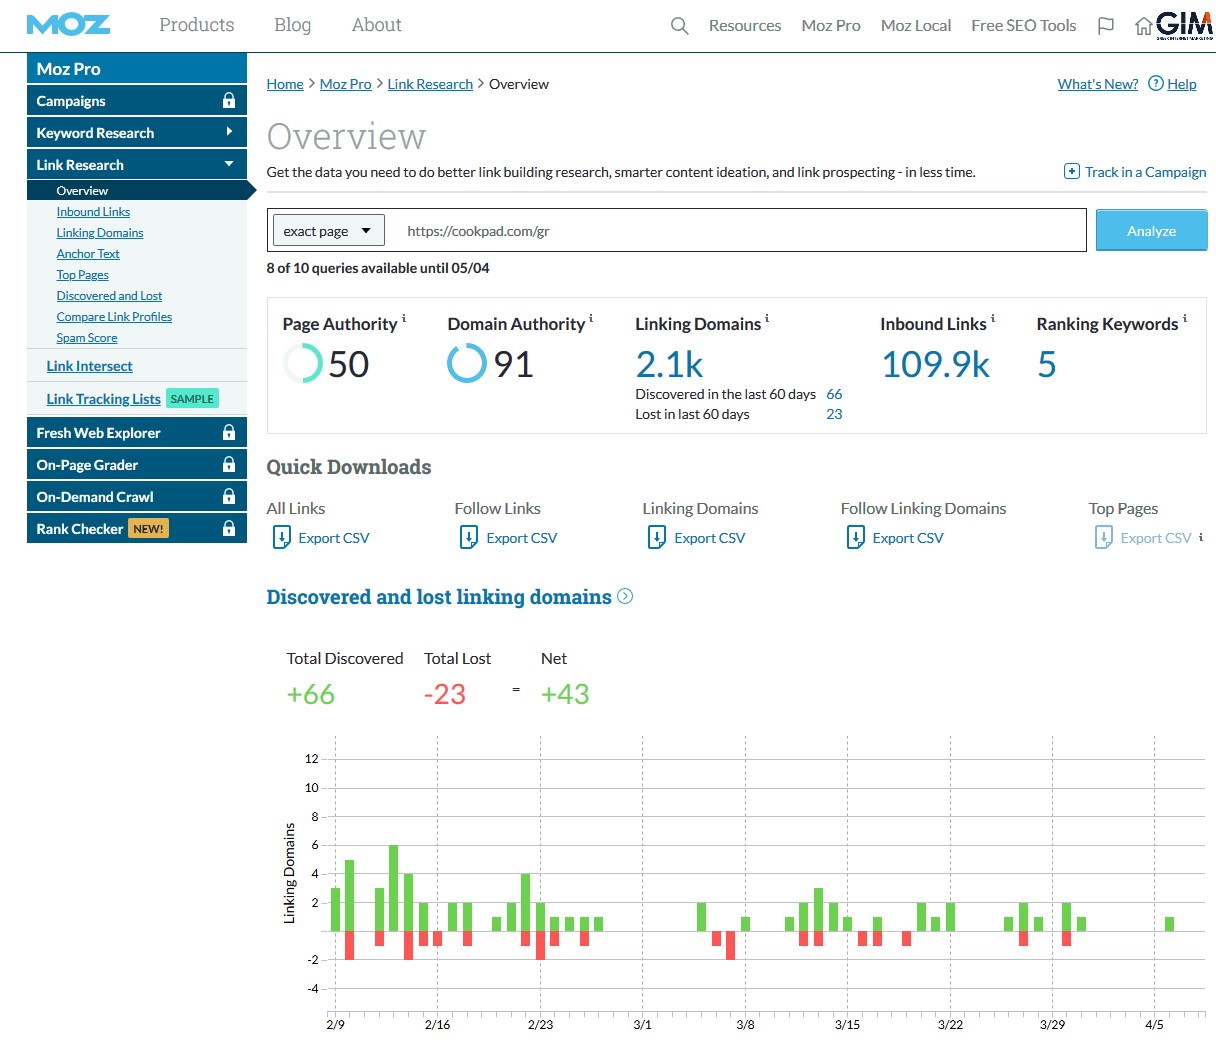This screenshot has width=1216, height=1045.
Task: Click the URL input field
Action: click(x=736, y=231)
